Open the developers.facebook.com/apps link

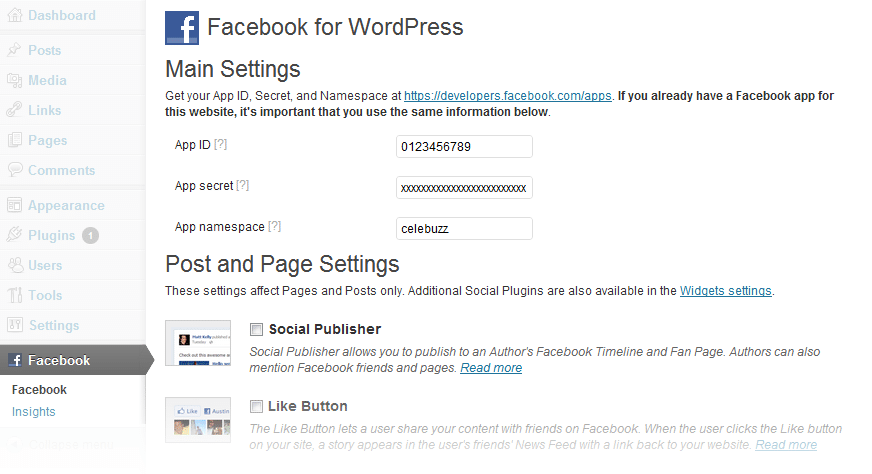[508, 96]
